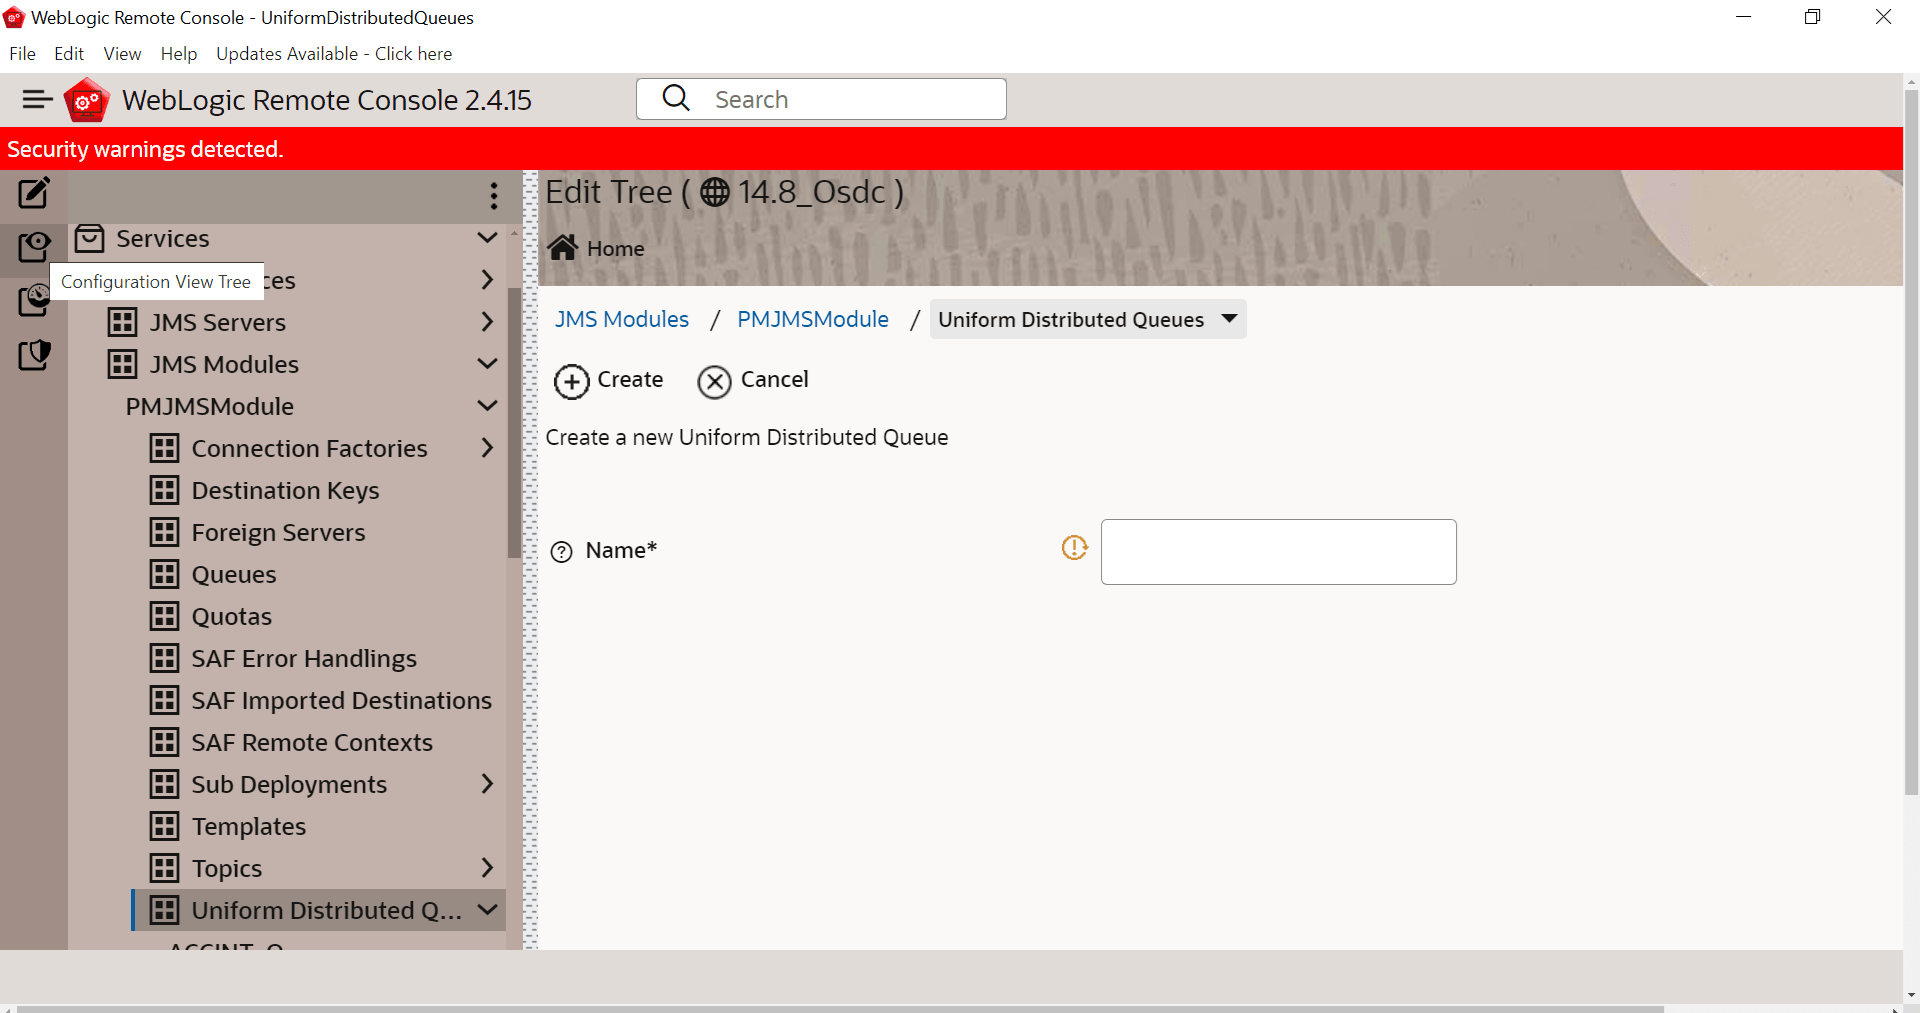This screenshot has width=1920, height=1013.
Task: Open the Monitoring Tree perspective icon
Action: (34, 300)
